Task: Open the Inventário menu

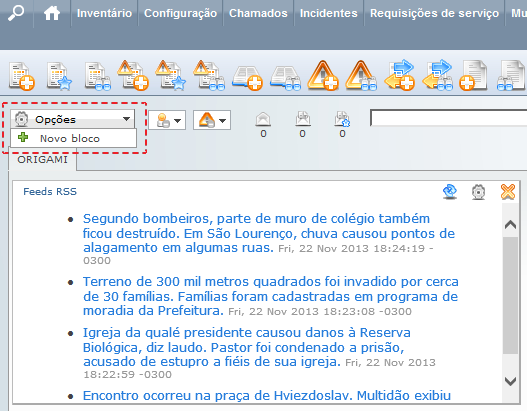Action: click(104, 13)
